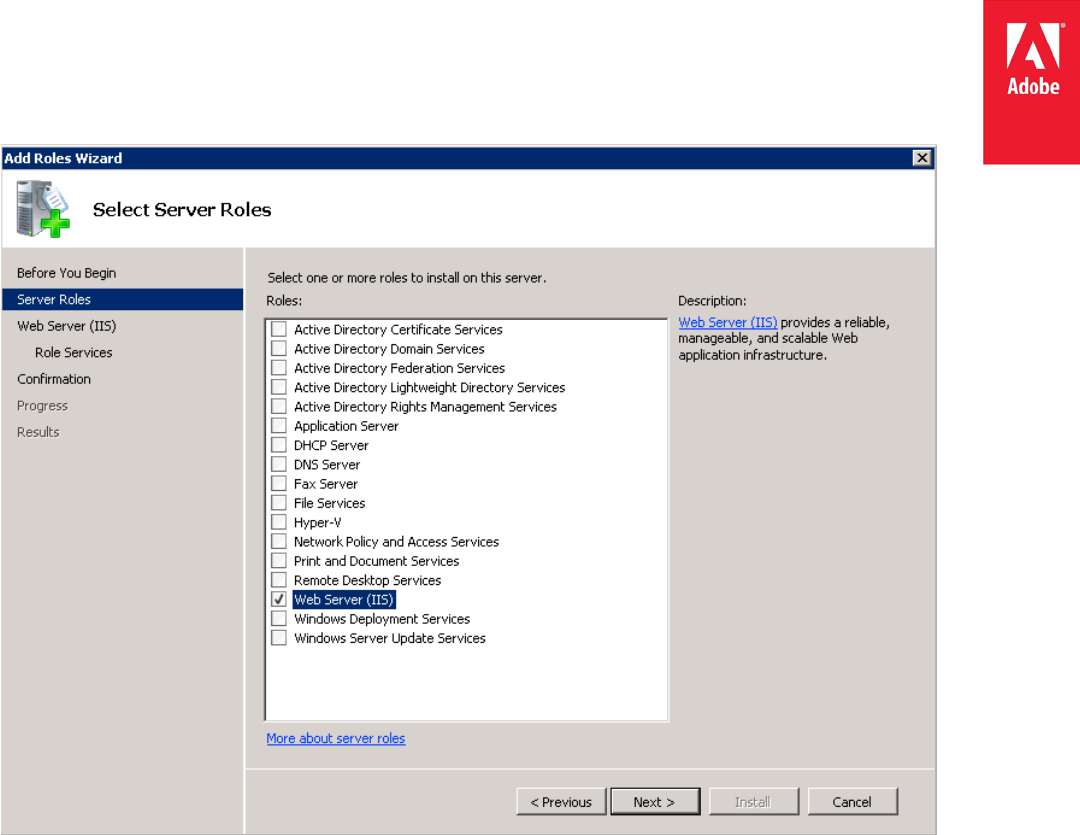Click the Previous button
The width and height of the screenshot is (1080, 835).
coord(561,801)
